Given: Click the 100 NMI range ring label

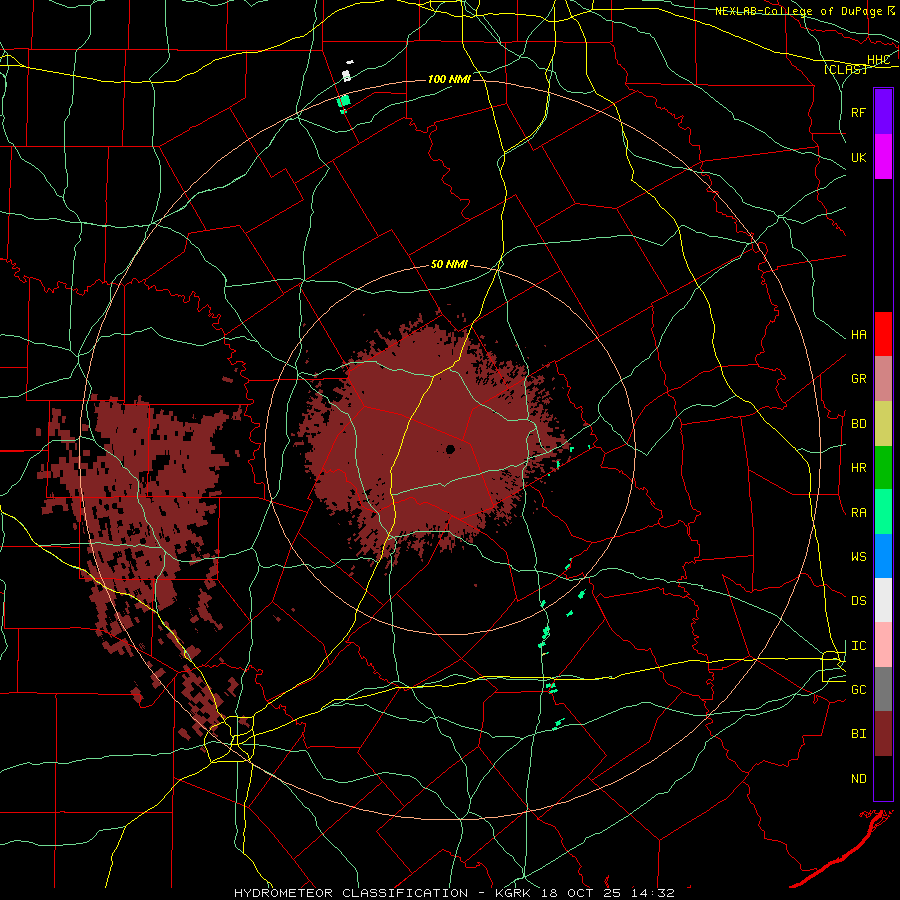Looking at the screenshot, I should click(449, 79).
